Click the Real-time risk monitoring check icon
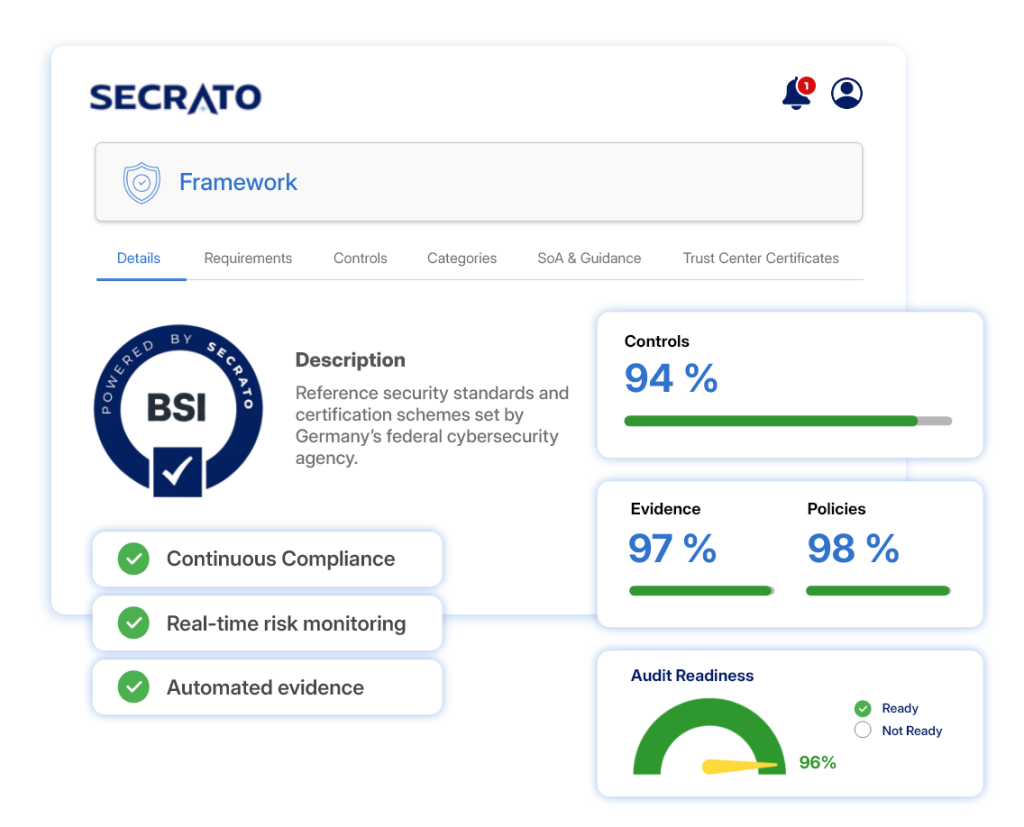Viewport: 1024px width, 827px height. point(134,623)
